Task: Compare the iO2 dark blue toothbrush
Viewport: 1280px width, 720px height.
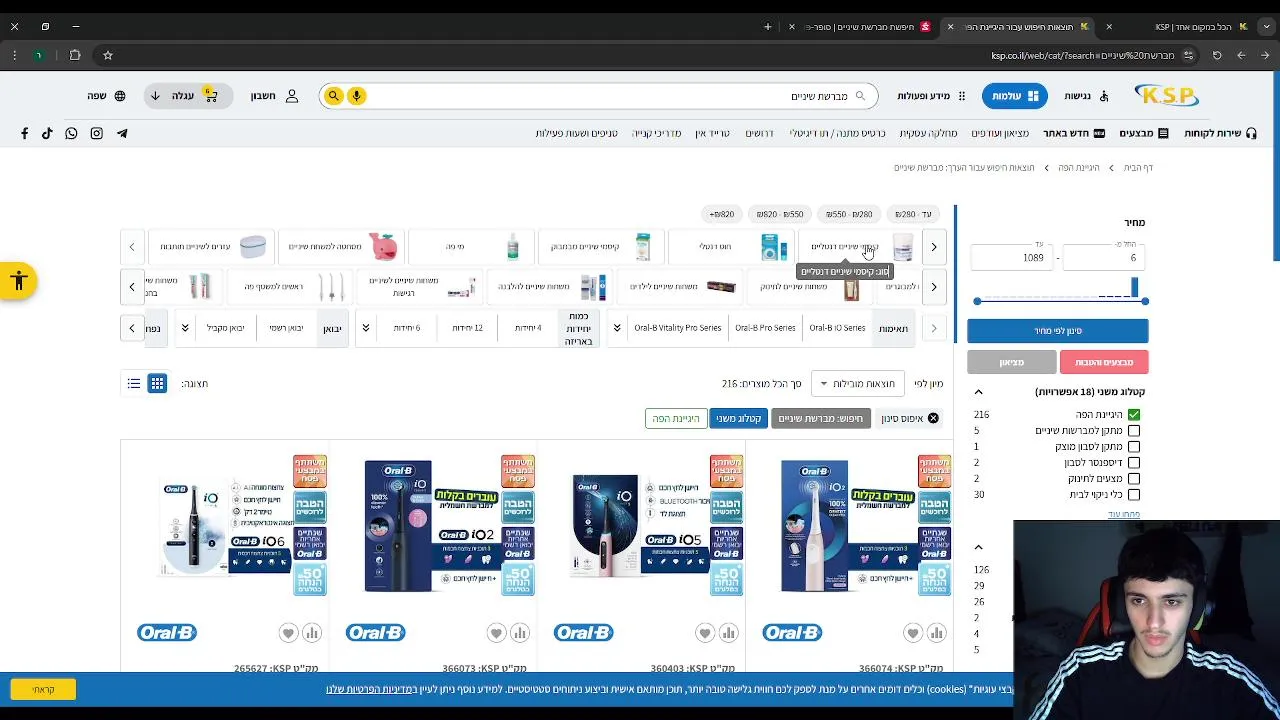Action: point(520,632)
